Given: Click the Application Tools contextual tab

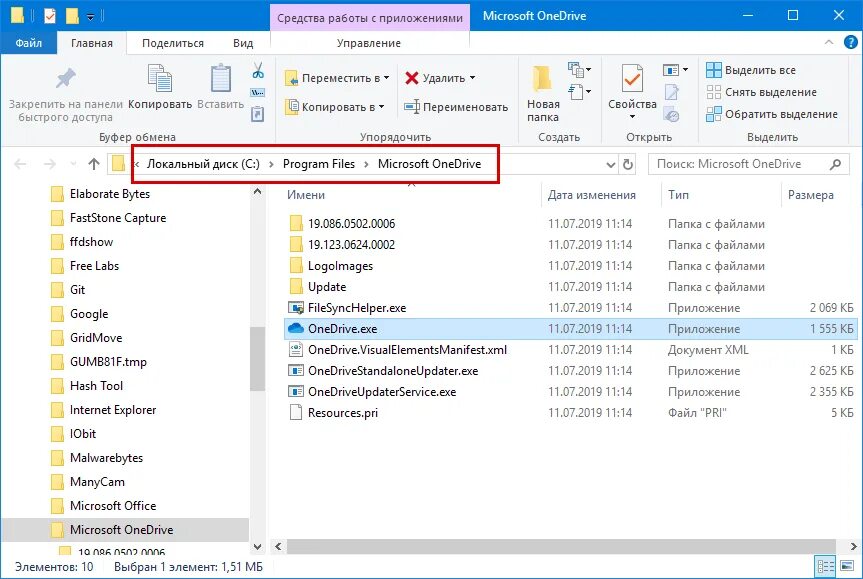Looking at the screenshot, I should [x=370, y=18].
